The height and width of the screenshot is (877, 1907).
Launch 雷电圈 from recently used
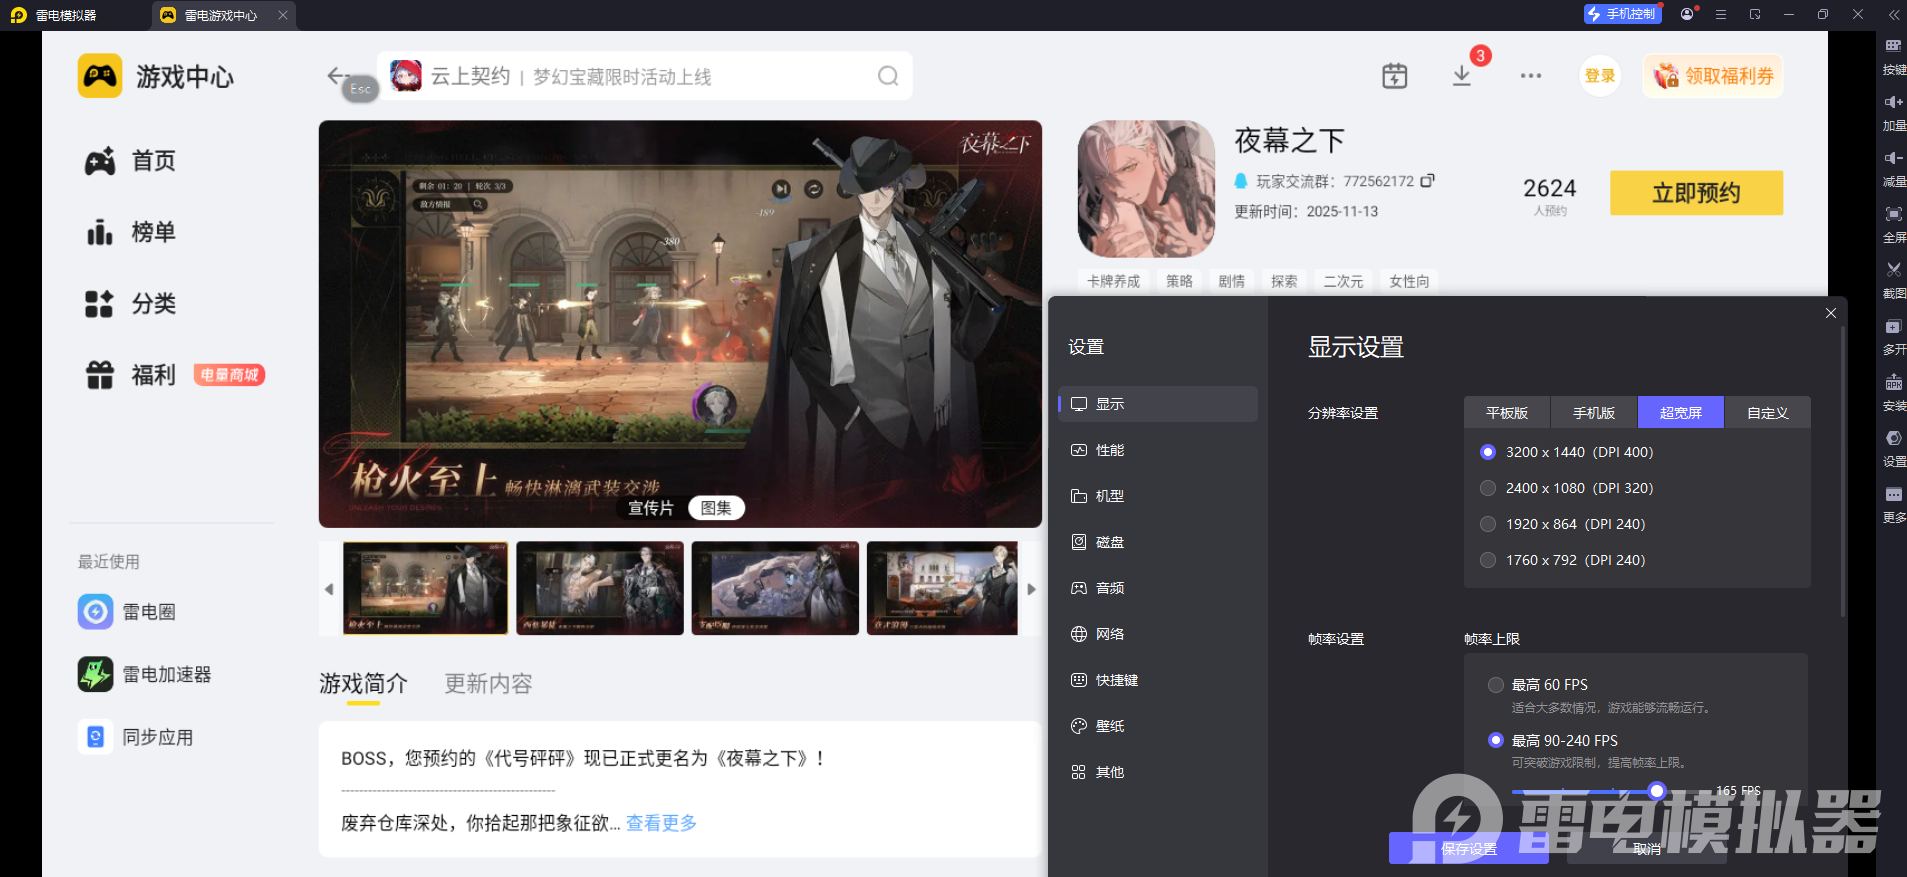tap(127, 611)
